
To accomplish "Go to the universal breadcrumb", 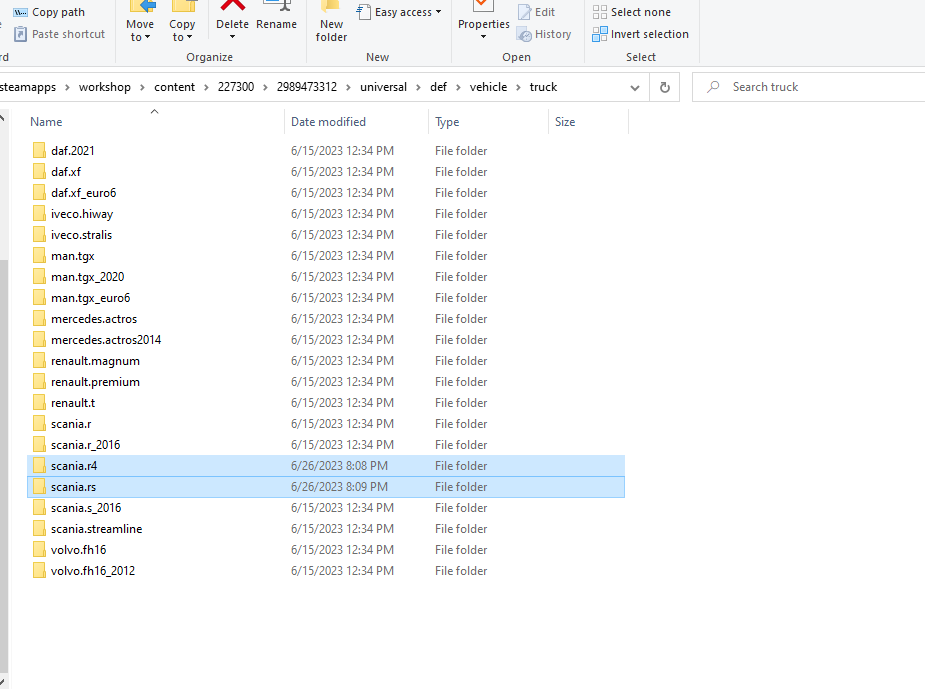I will pyautogui.click(x=383, y=87).
